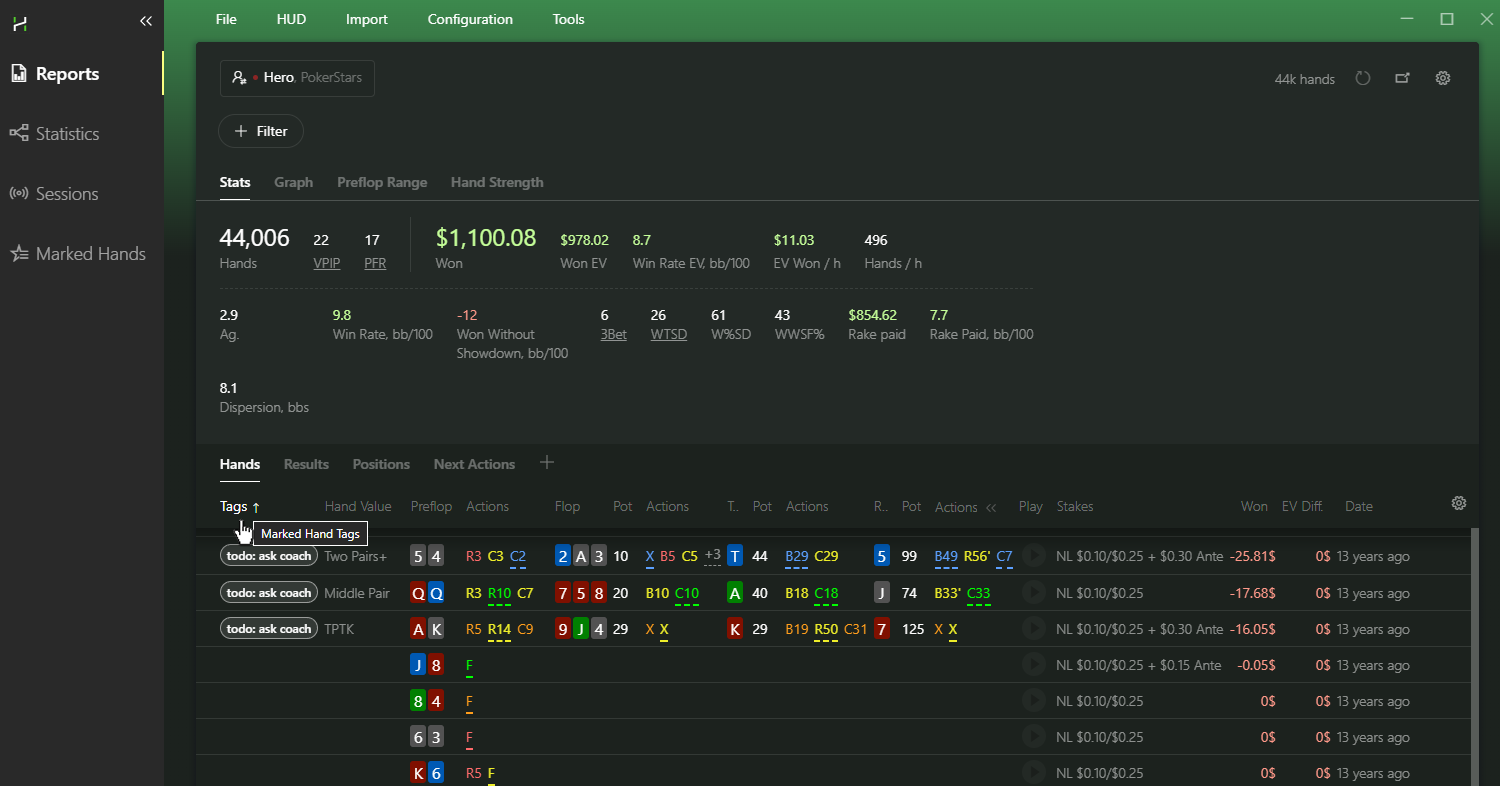This screenshot has width=1500, height=786.
Task: Collapse river Actions columns with double chevron
Action: pyautogui.click(x=991, y=507)
